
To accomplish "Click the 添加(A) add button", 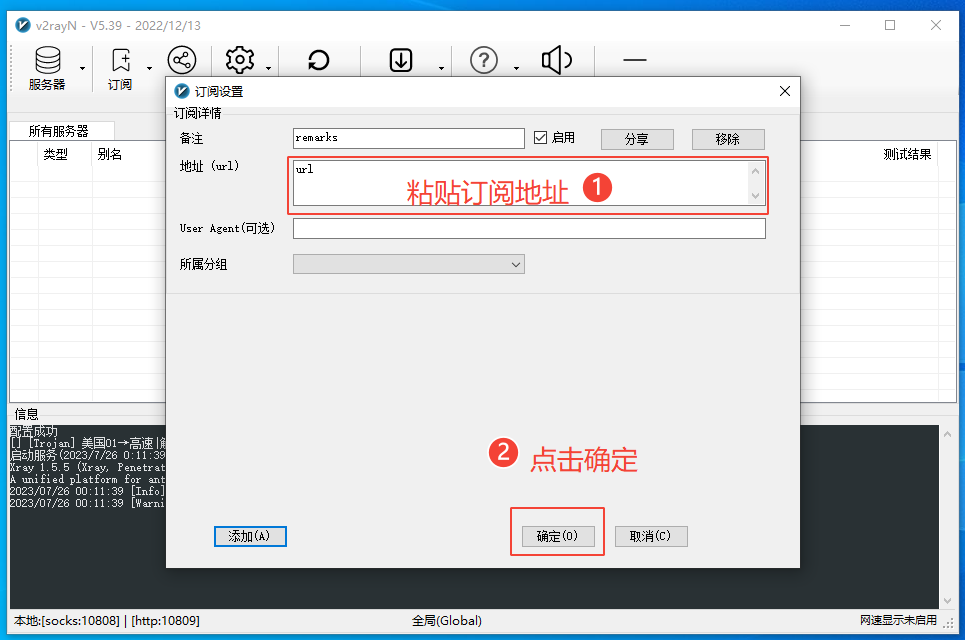I will tap(249, 536).
